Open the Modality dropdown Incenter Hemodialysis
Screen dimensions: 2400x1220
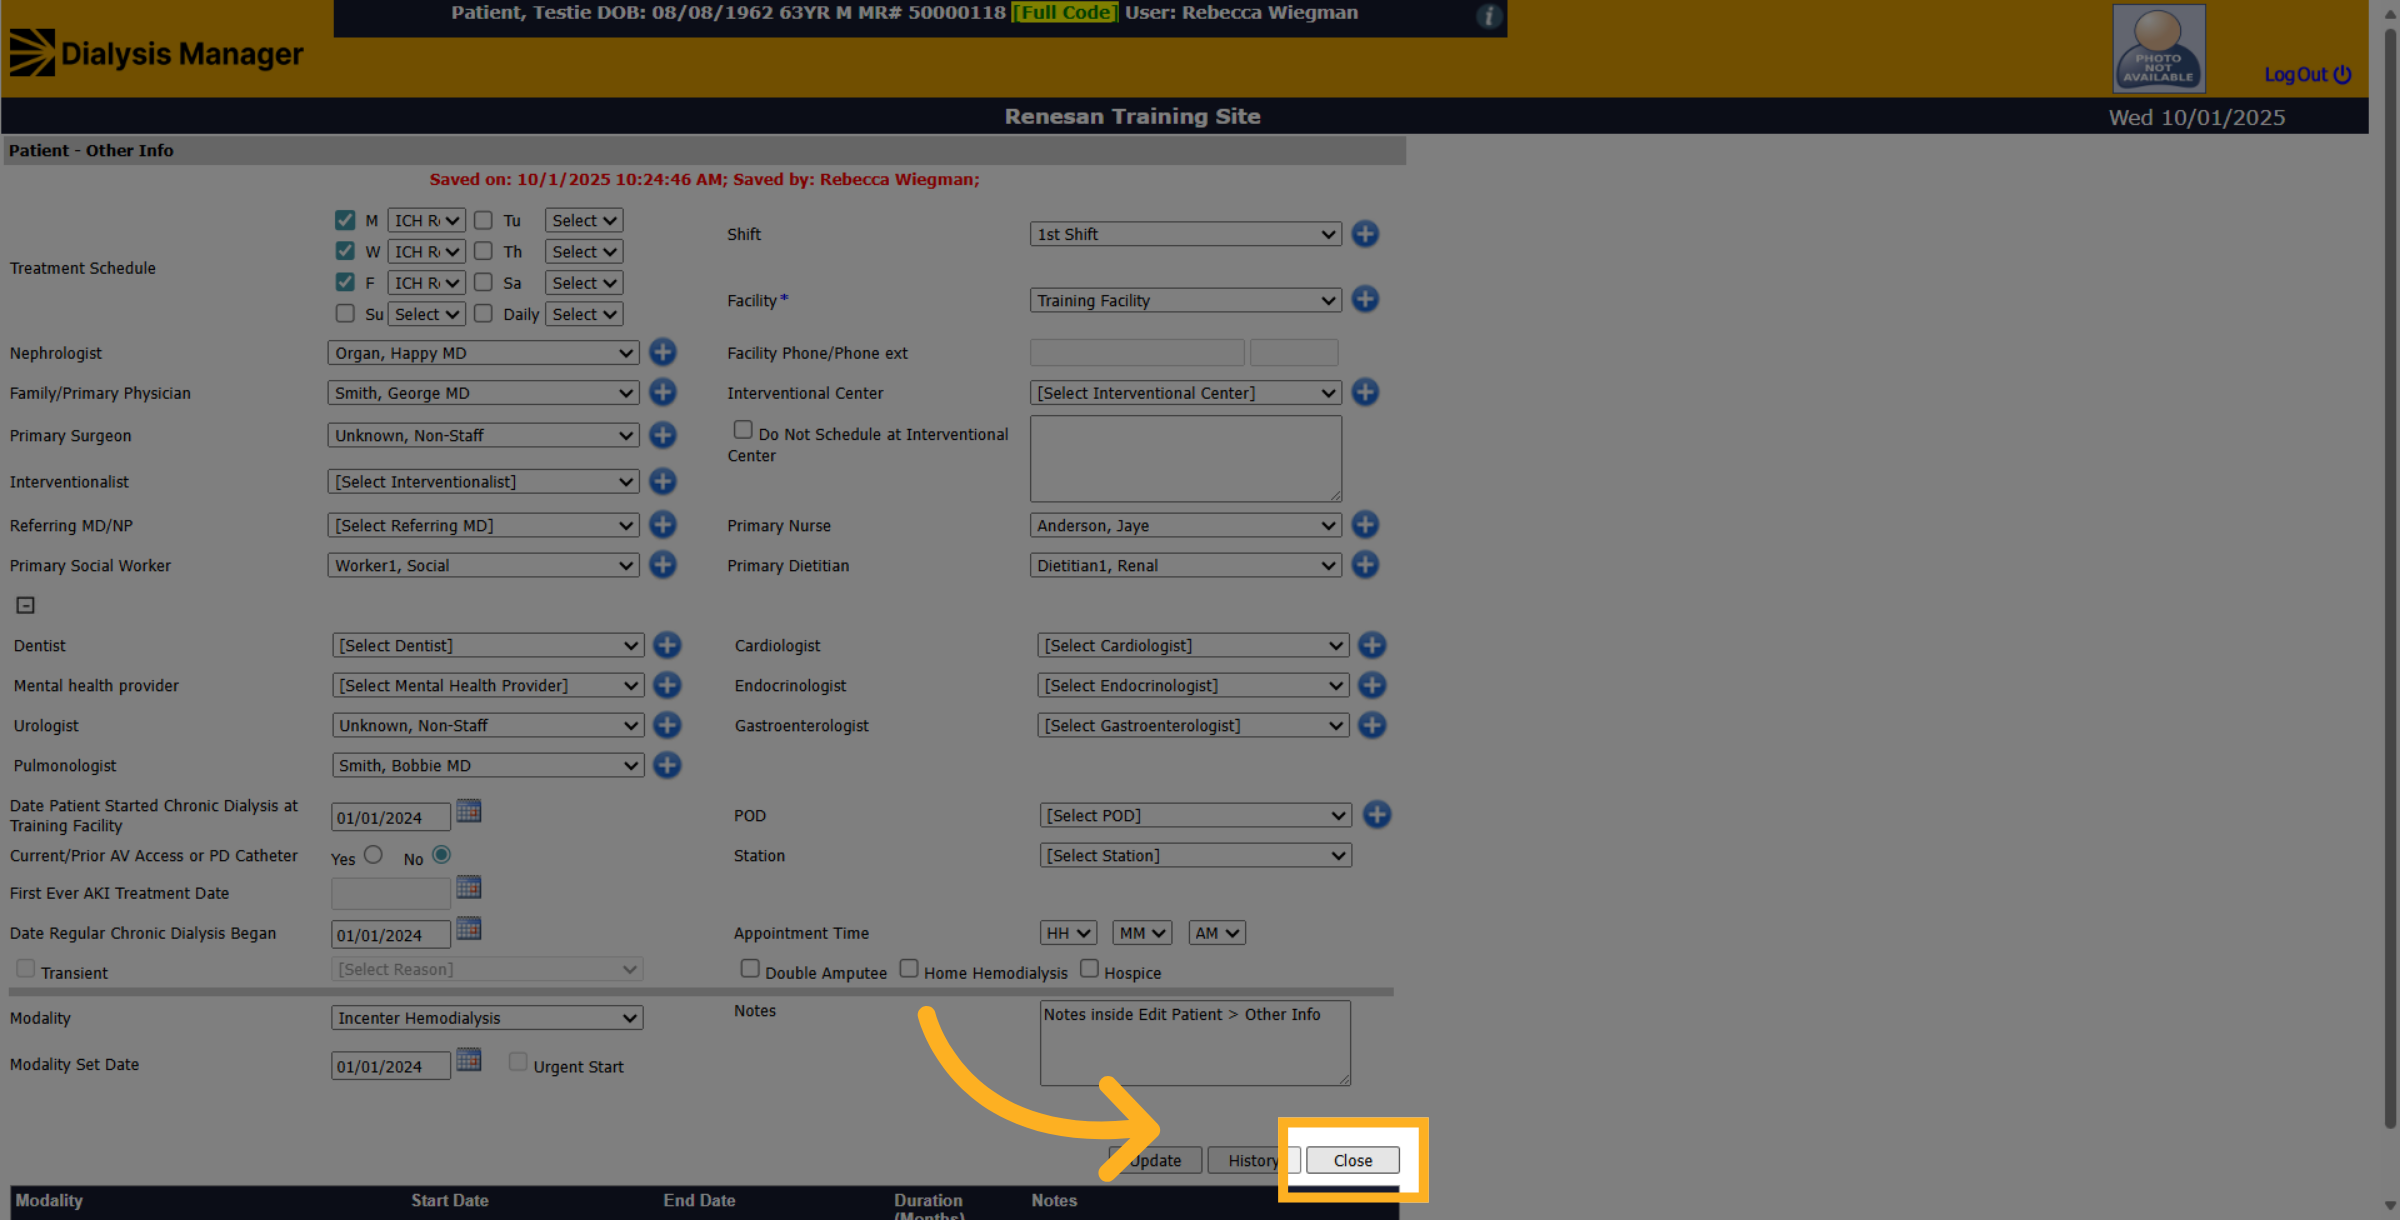click(487, 1018)
